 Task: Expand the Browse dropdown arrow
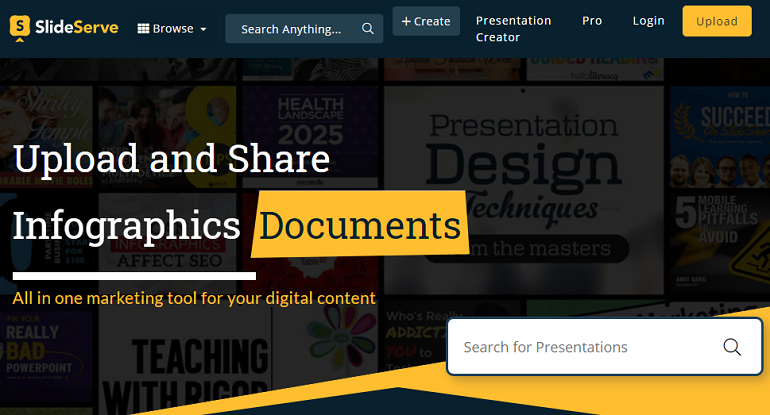(203, 29)
